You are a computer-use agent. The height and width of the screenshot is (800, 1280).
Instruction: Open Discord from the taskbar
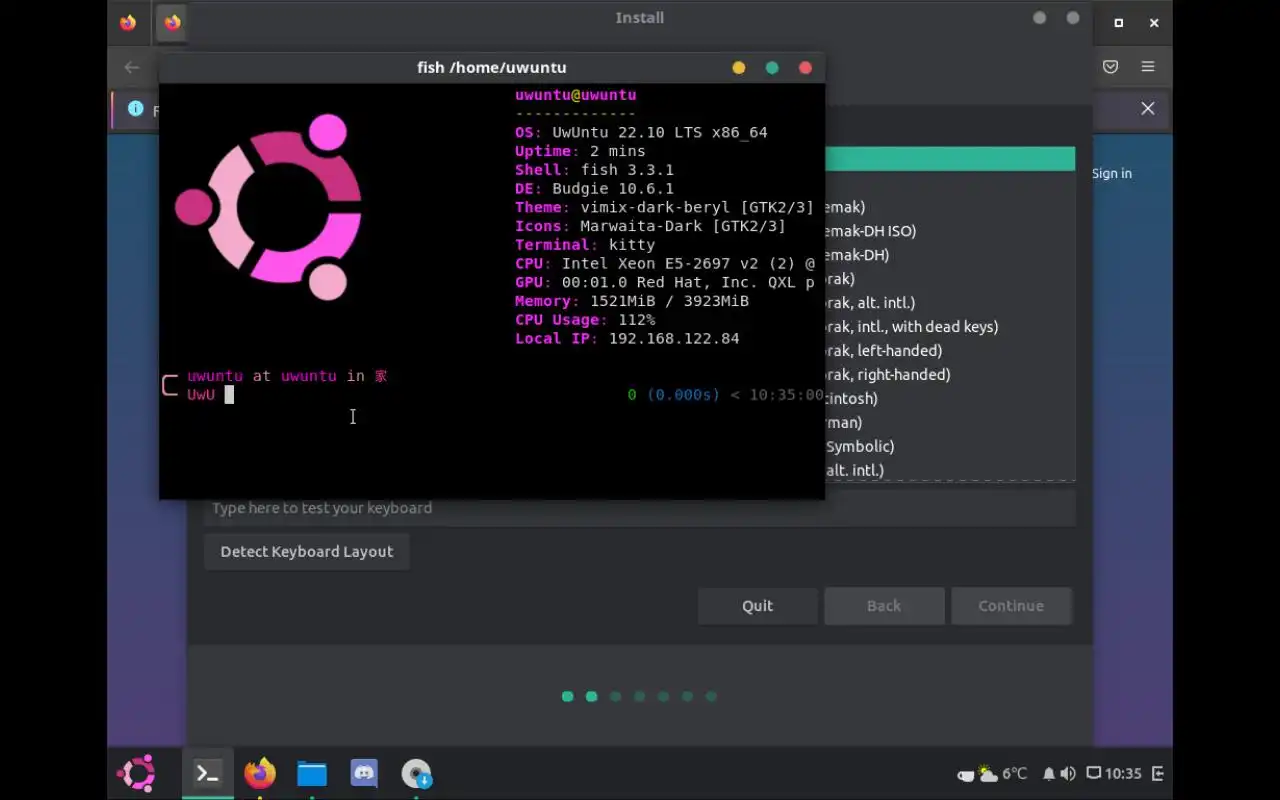pos(364,773)
